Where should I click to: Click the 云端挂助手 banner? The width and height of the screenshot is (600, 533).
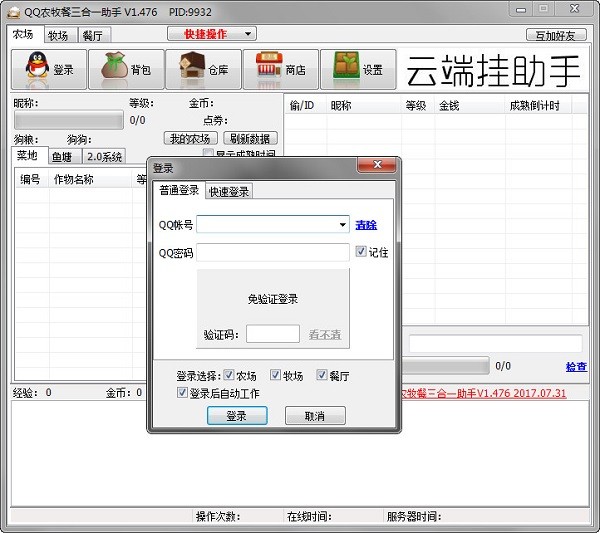[x=492, y=70]
